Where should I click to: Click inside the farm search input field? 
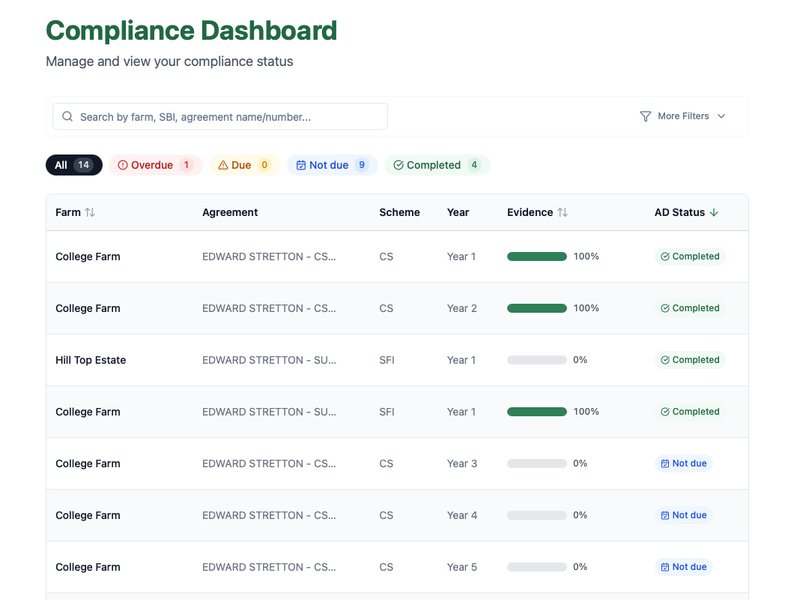(220, 116)
